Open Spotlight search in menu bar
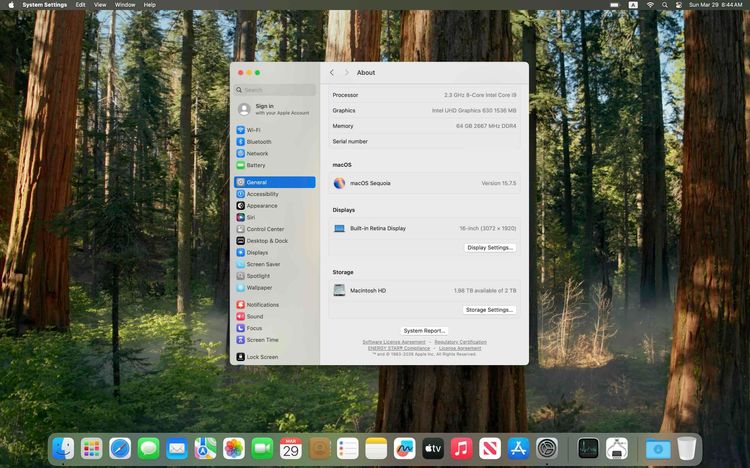Viewport: 750px width, 468px height. pyautogui.click(x=665, y=5)
